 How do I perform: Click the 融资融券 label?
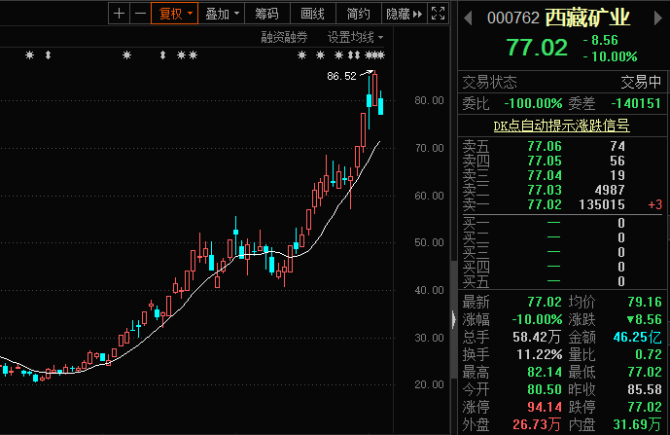[284, 38]
